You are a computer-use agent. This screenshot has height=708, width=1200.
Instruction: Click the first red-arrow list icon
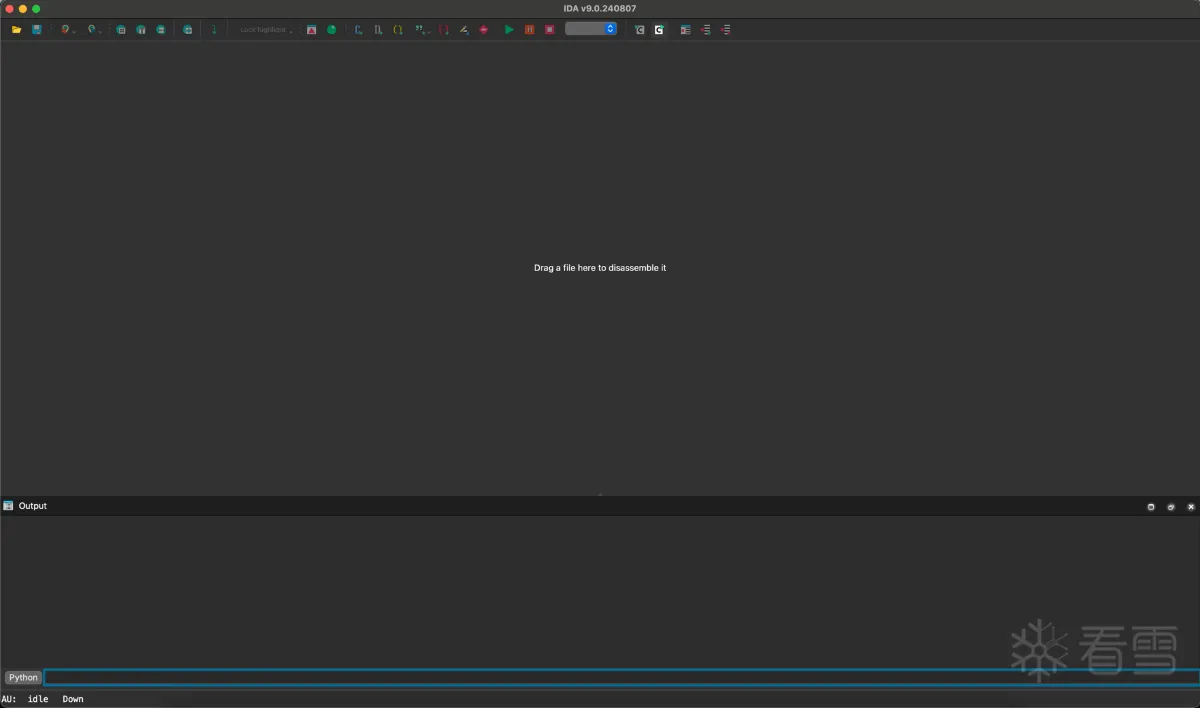point(706,30)
